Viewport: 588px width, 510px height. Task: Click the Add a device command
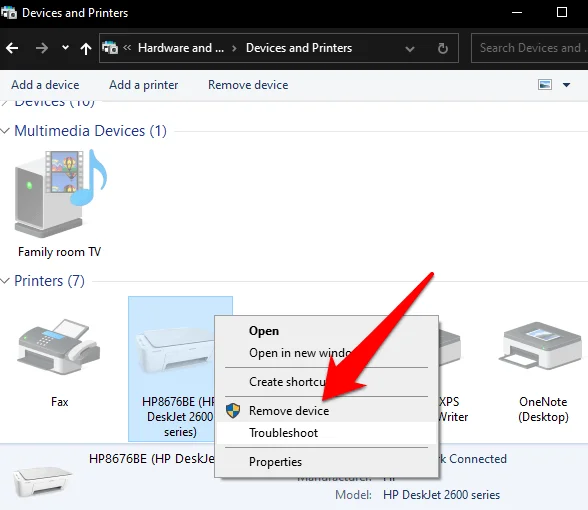(x=45, y=85)
